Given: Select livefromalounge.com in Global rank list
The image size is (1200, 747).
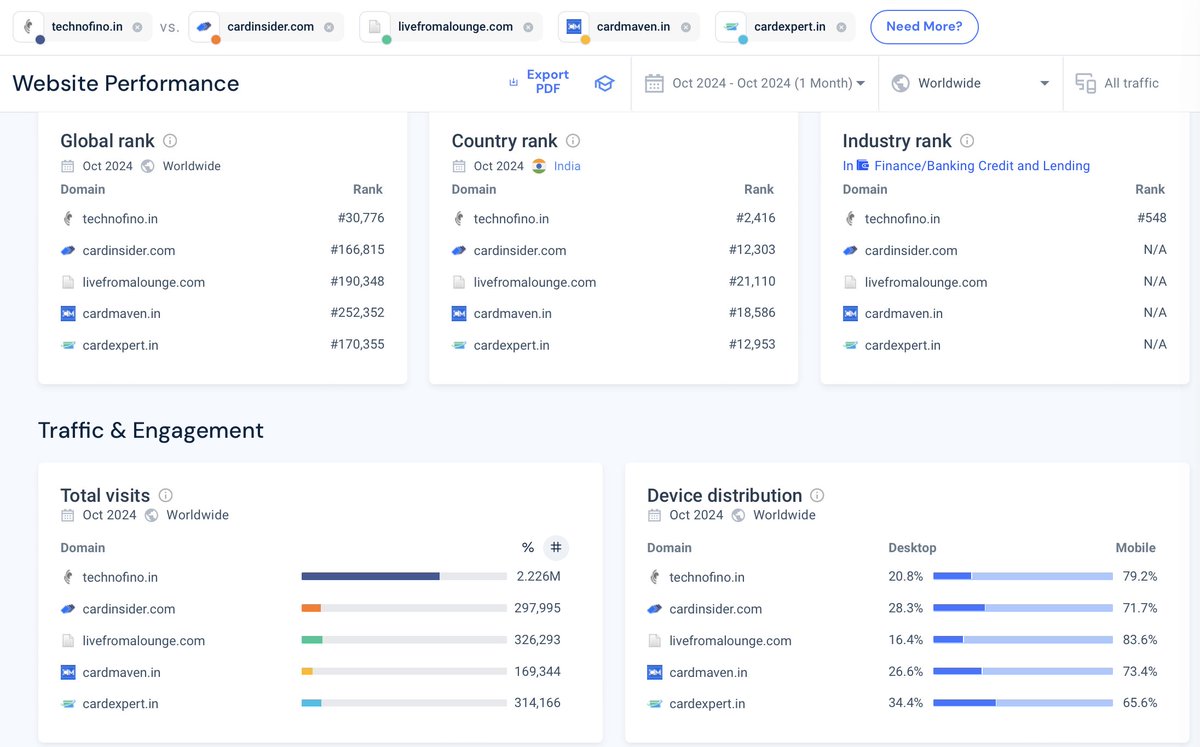Looking at the screenshot, I should [144, 282].
